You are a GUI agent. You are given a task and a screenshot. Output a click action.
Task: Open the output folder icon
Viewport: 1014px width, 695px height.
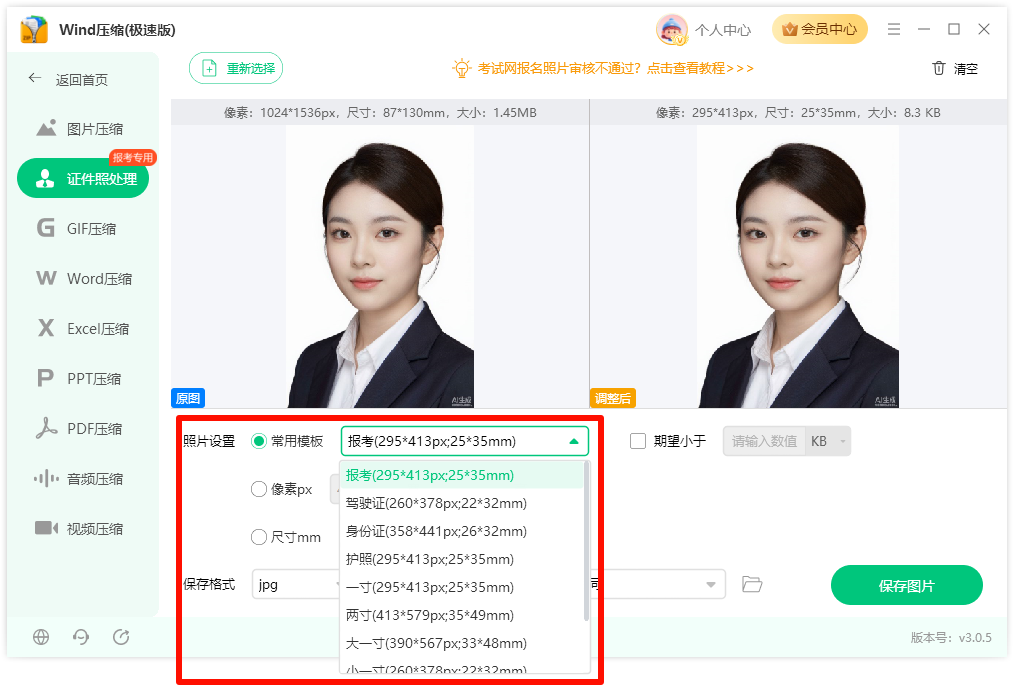tap(752, 584)
